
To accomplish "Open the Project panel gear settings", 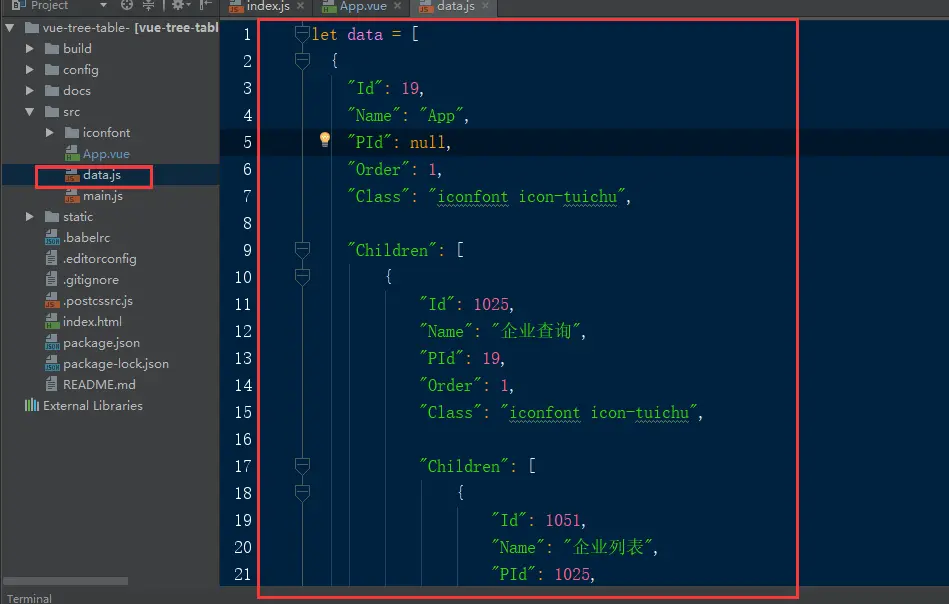I will [x=180, y=5].
